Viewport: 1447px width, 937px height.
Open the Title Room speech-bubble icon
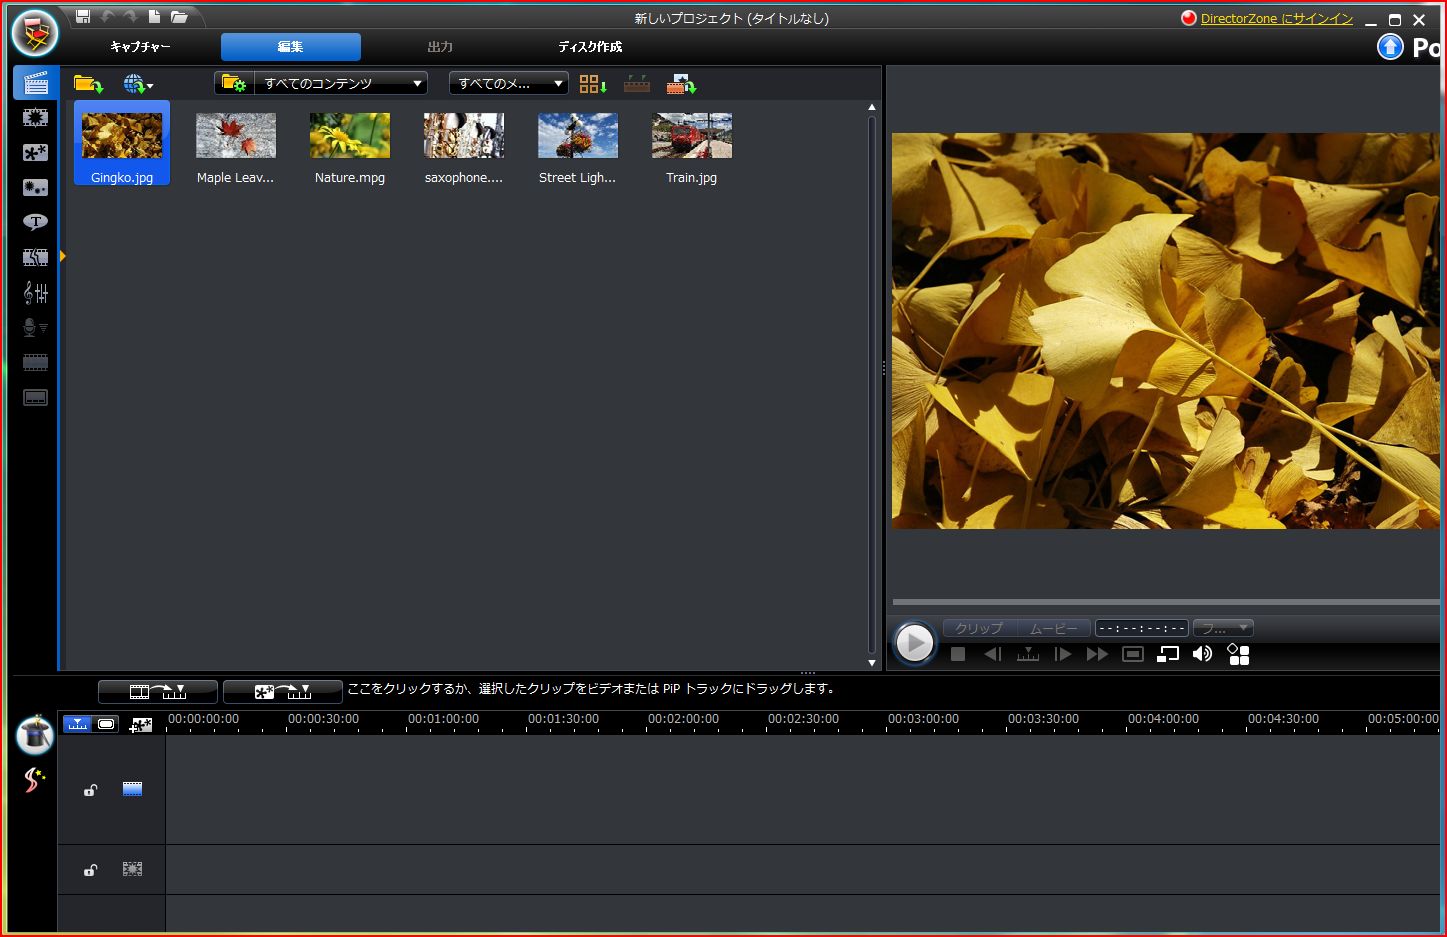point(35,222)
